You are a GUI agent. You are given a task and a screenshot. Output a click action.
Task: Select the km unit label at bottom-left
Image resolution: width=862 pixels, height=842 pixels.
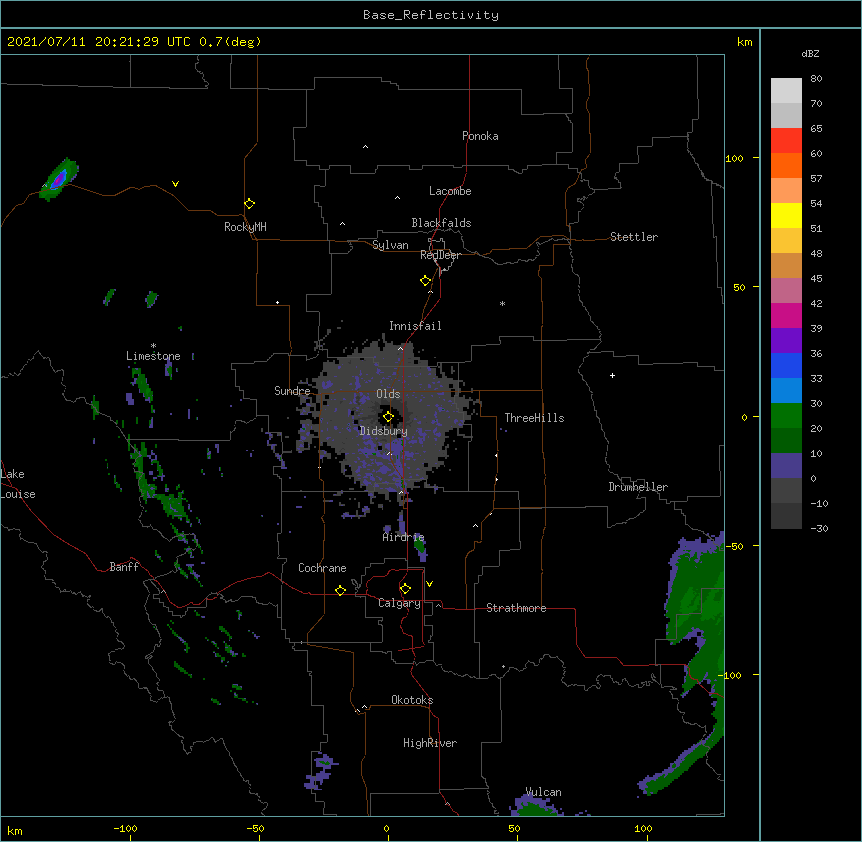pos(15,830)
